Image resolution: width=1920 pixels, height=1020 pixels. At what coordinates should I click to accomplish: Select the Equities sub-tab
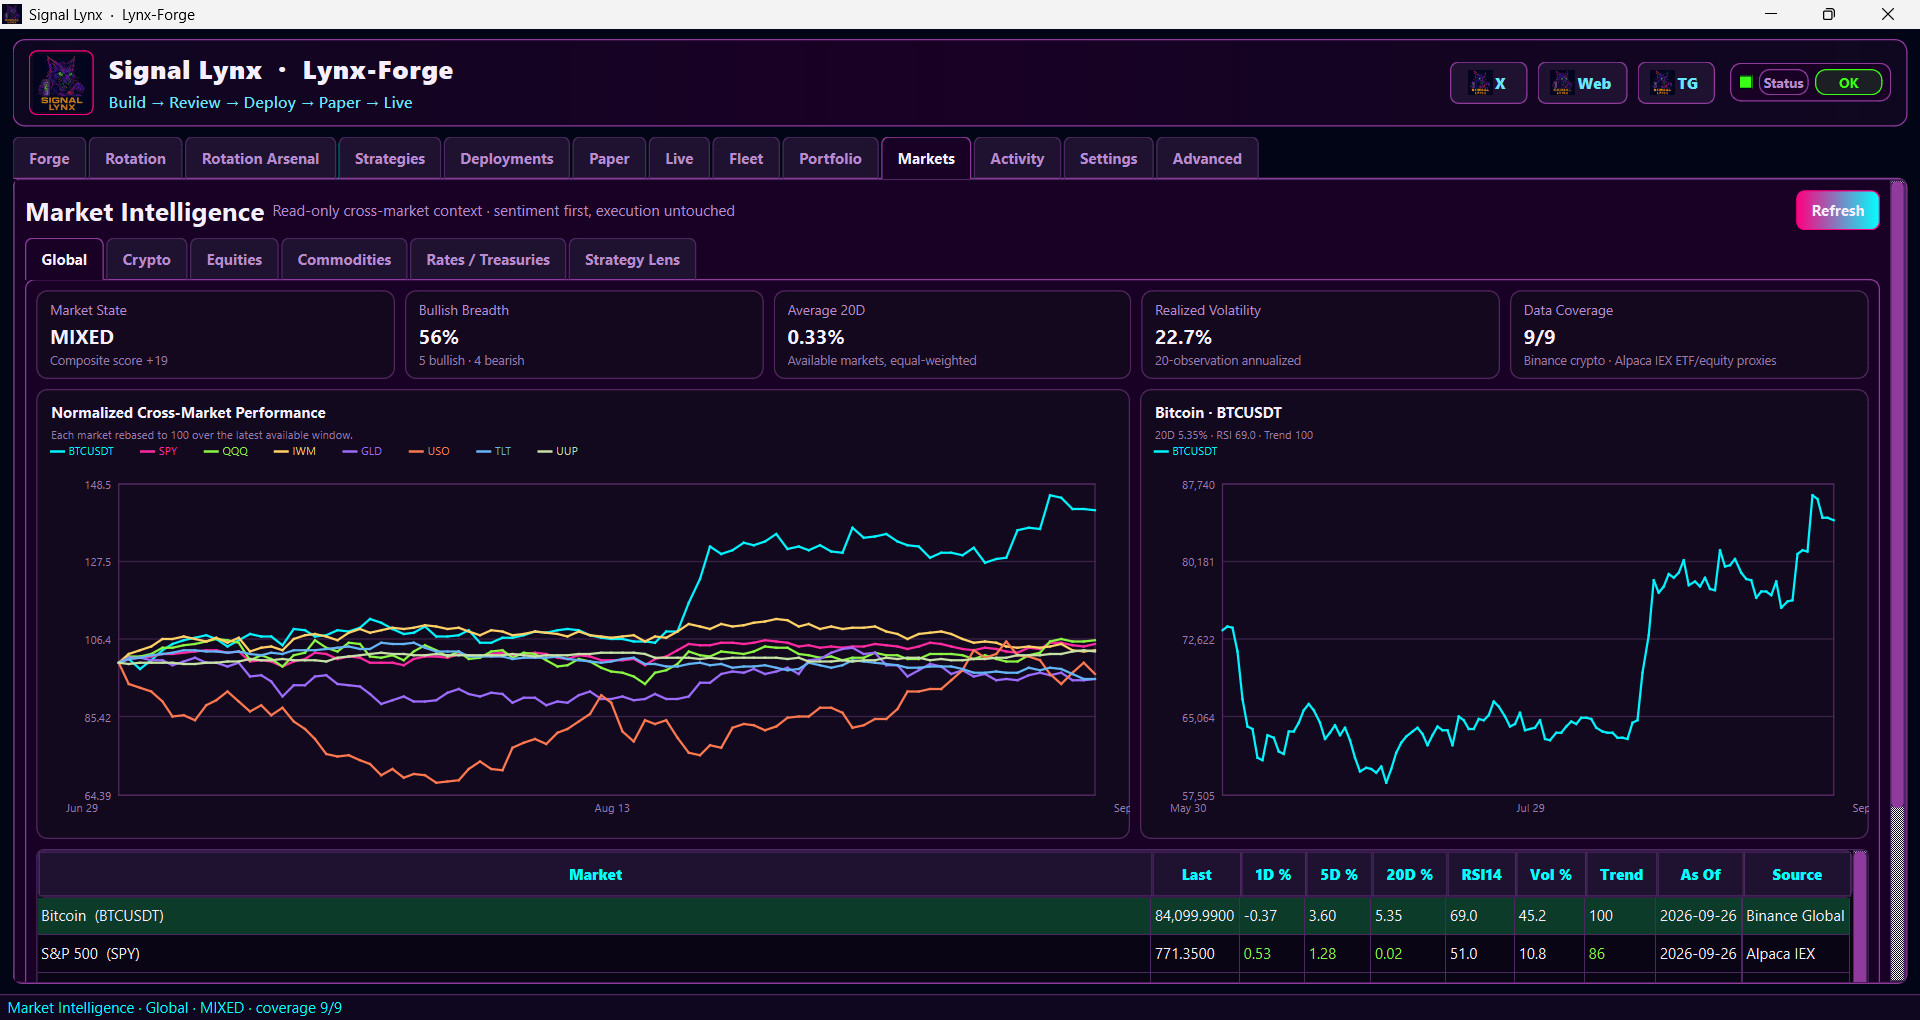click(234, 259)
